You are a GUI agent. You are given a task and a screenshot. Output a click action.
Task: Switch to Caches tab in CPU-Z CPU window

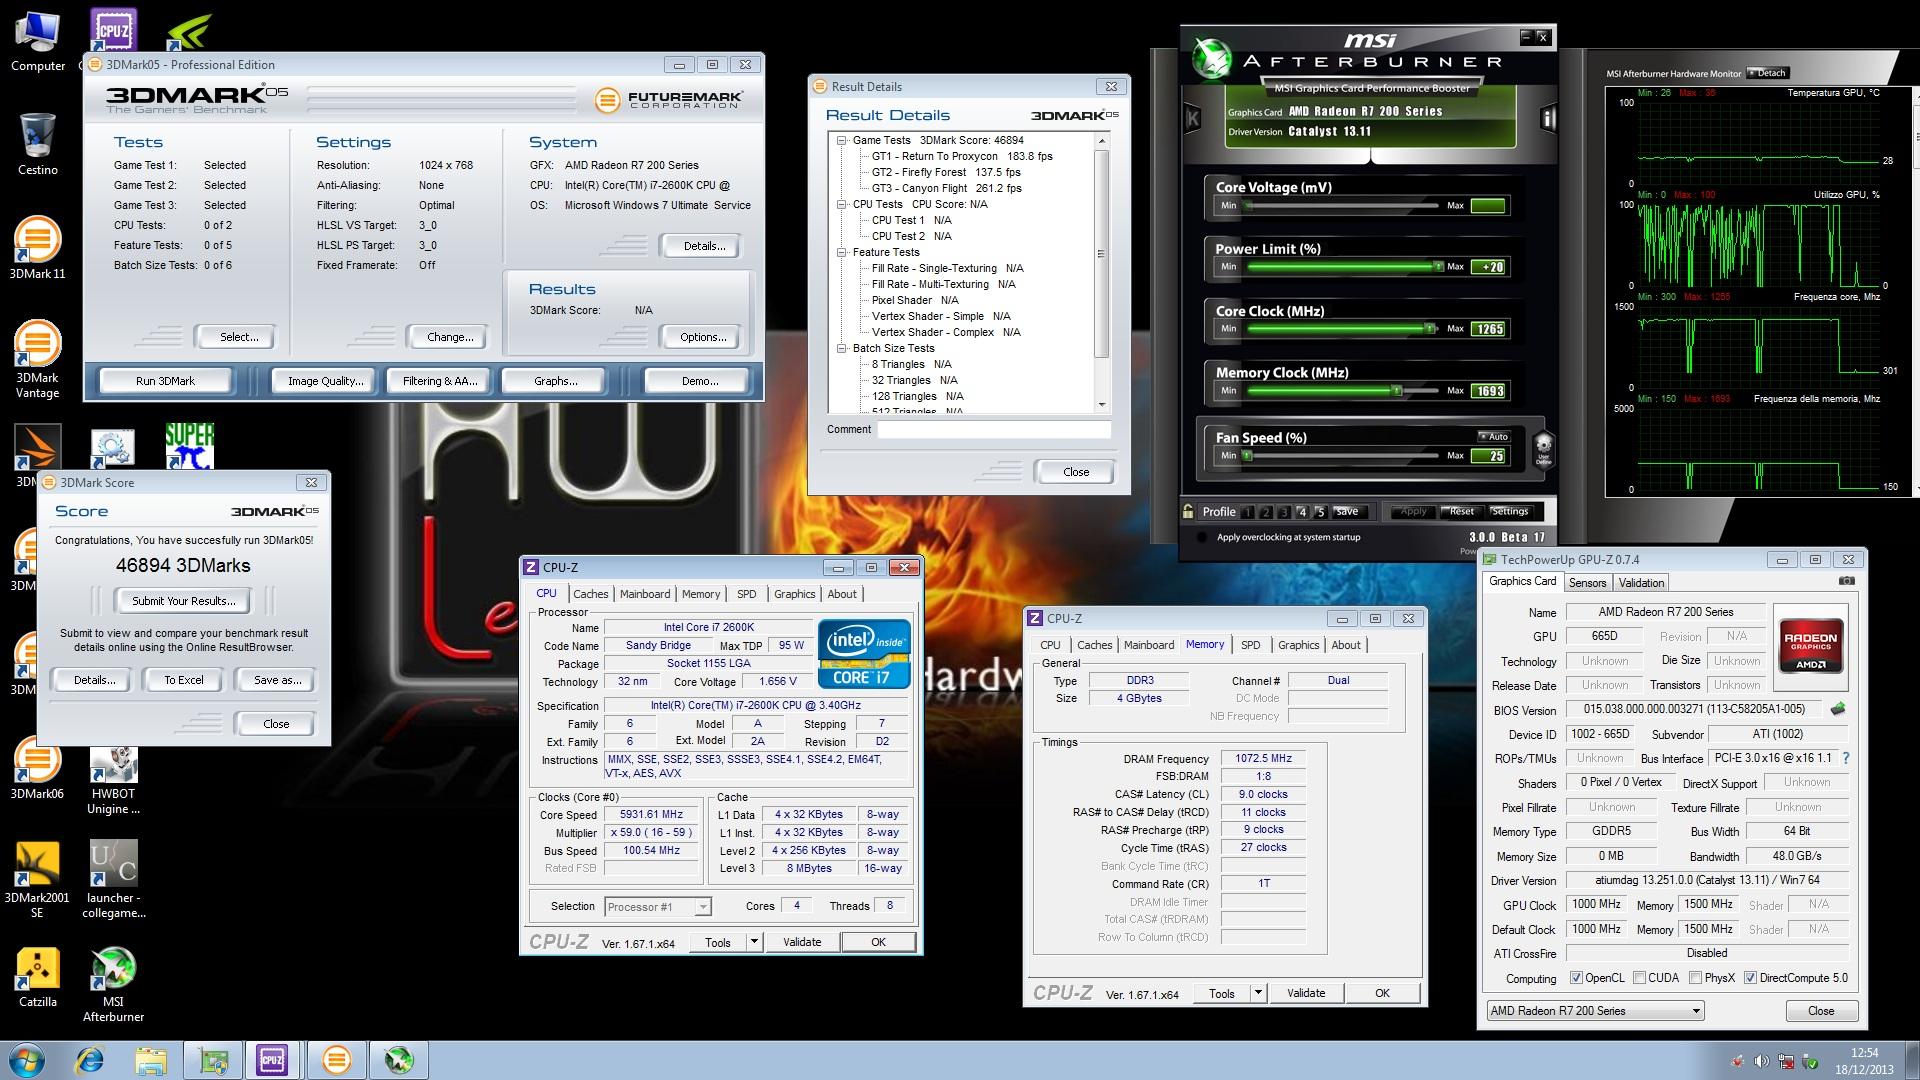pyautogui.click(x=590, y=594)
